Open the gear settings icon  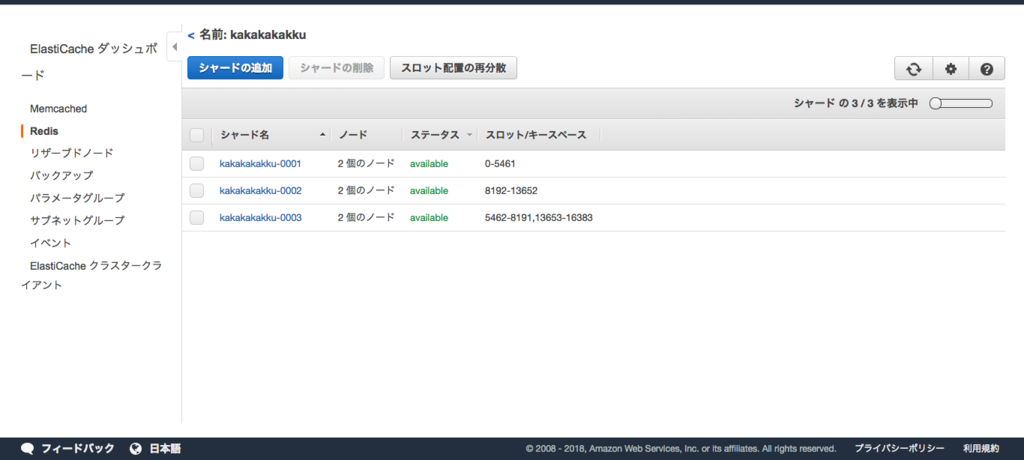point(951,69)
